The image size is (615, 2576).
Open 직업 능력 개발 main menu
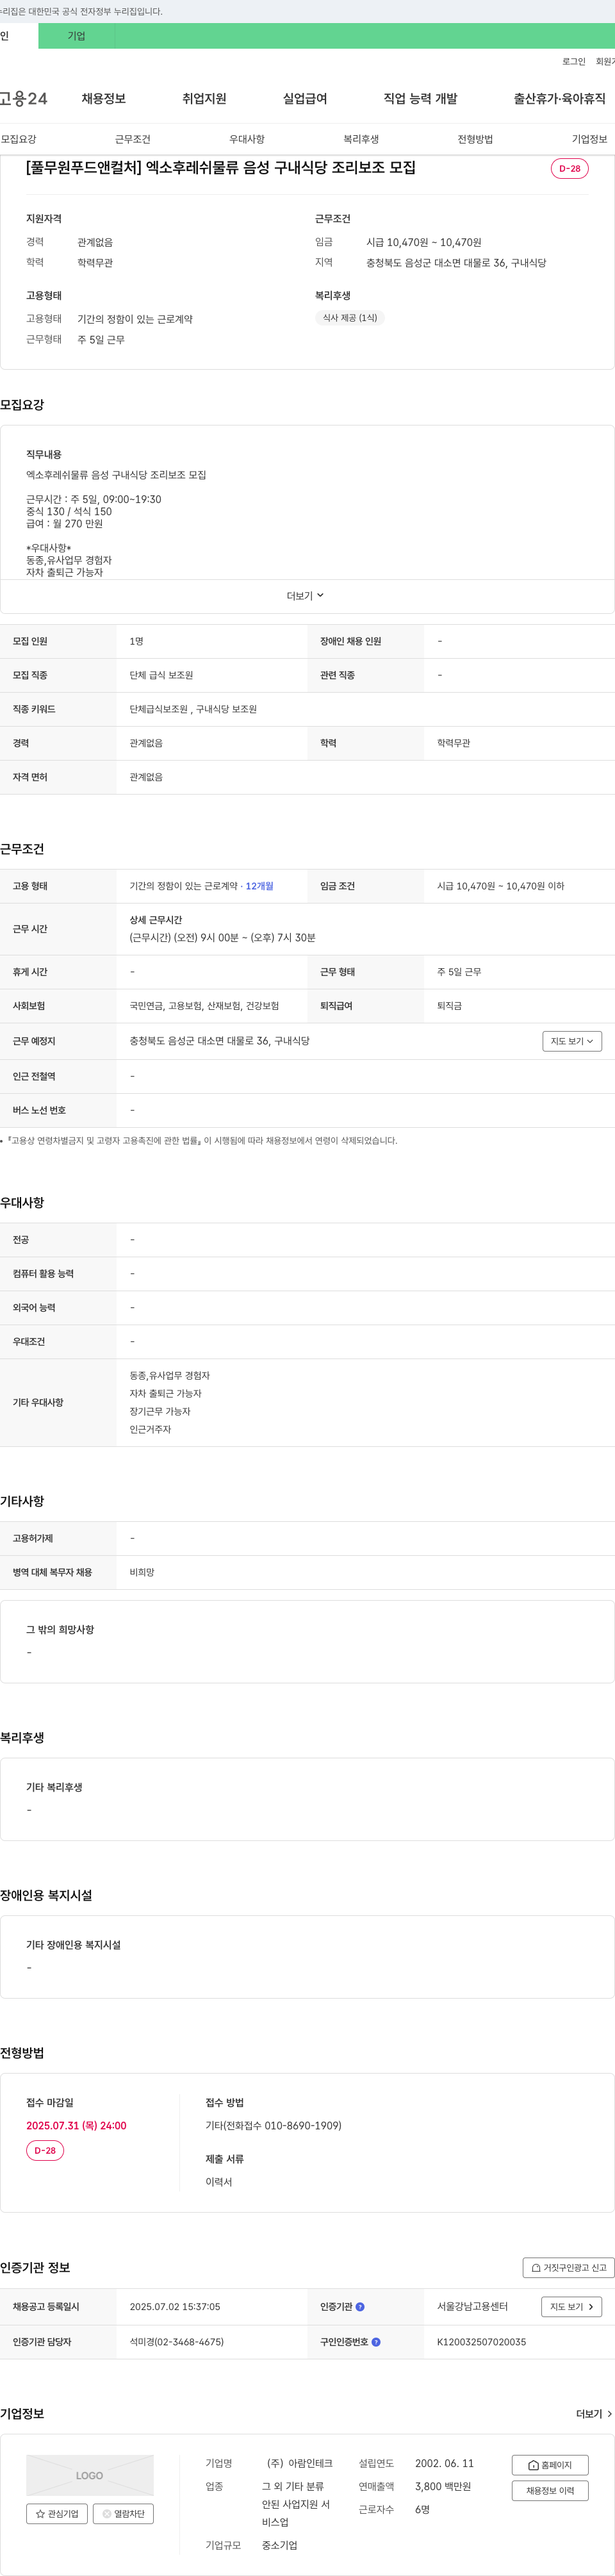420,99
